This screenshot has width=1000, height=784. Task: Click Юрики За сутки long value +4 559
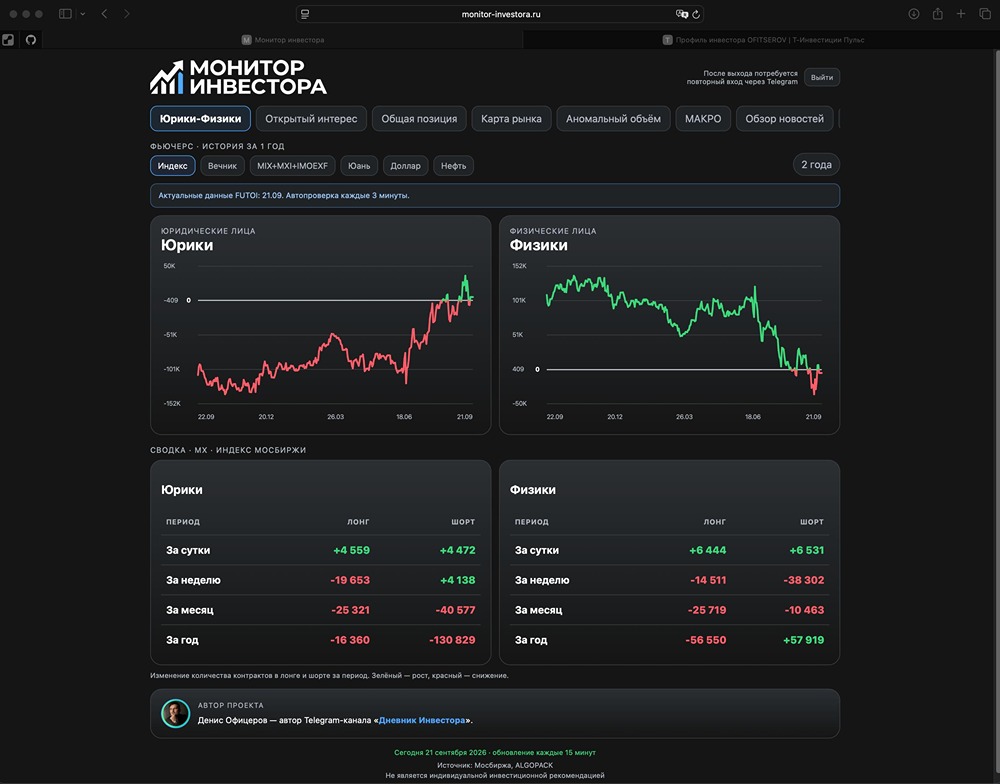[x=351, y=550]
